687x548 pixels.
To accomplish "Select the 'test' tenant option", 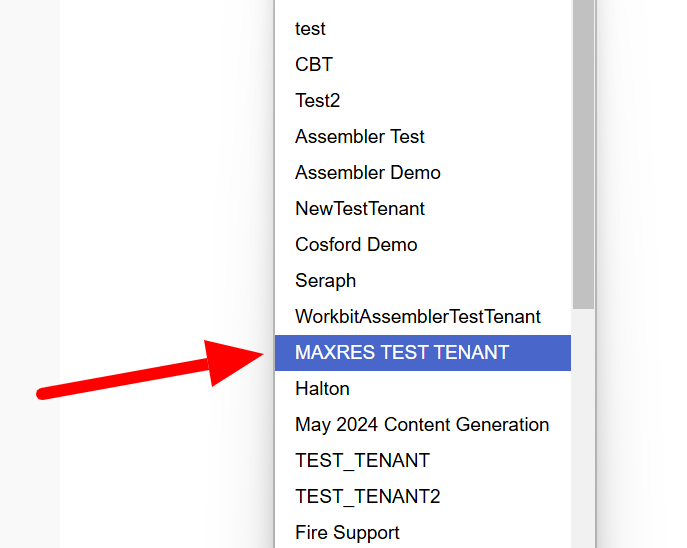I will 311,29.
